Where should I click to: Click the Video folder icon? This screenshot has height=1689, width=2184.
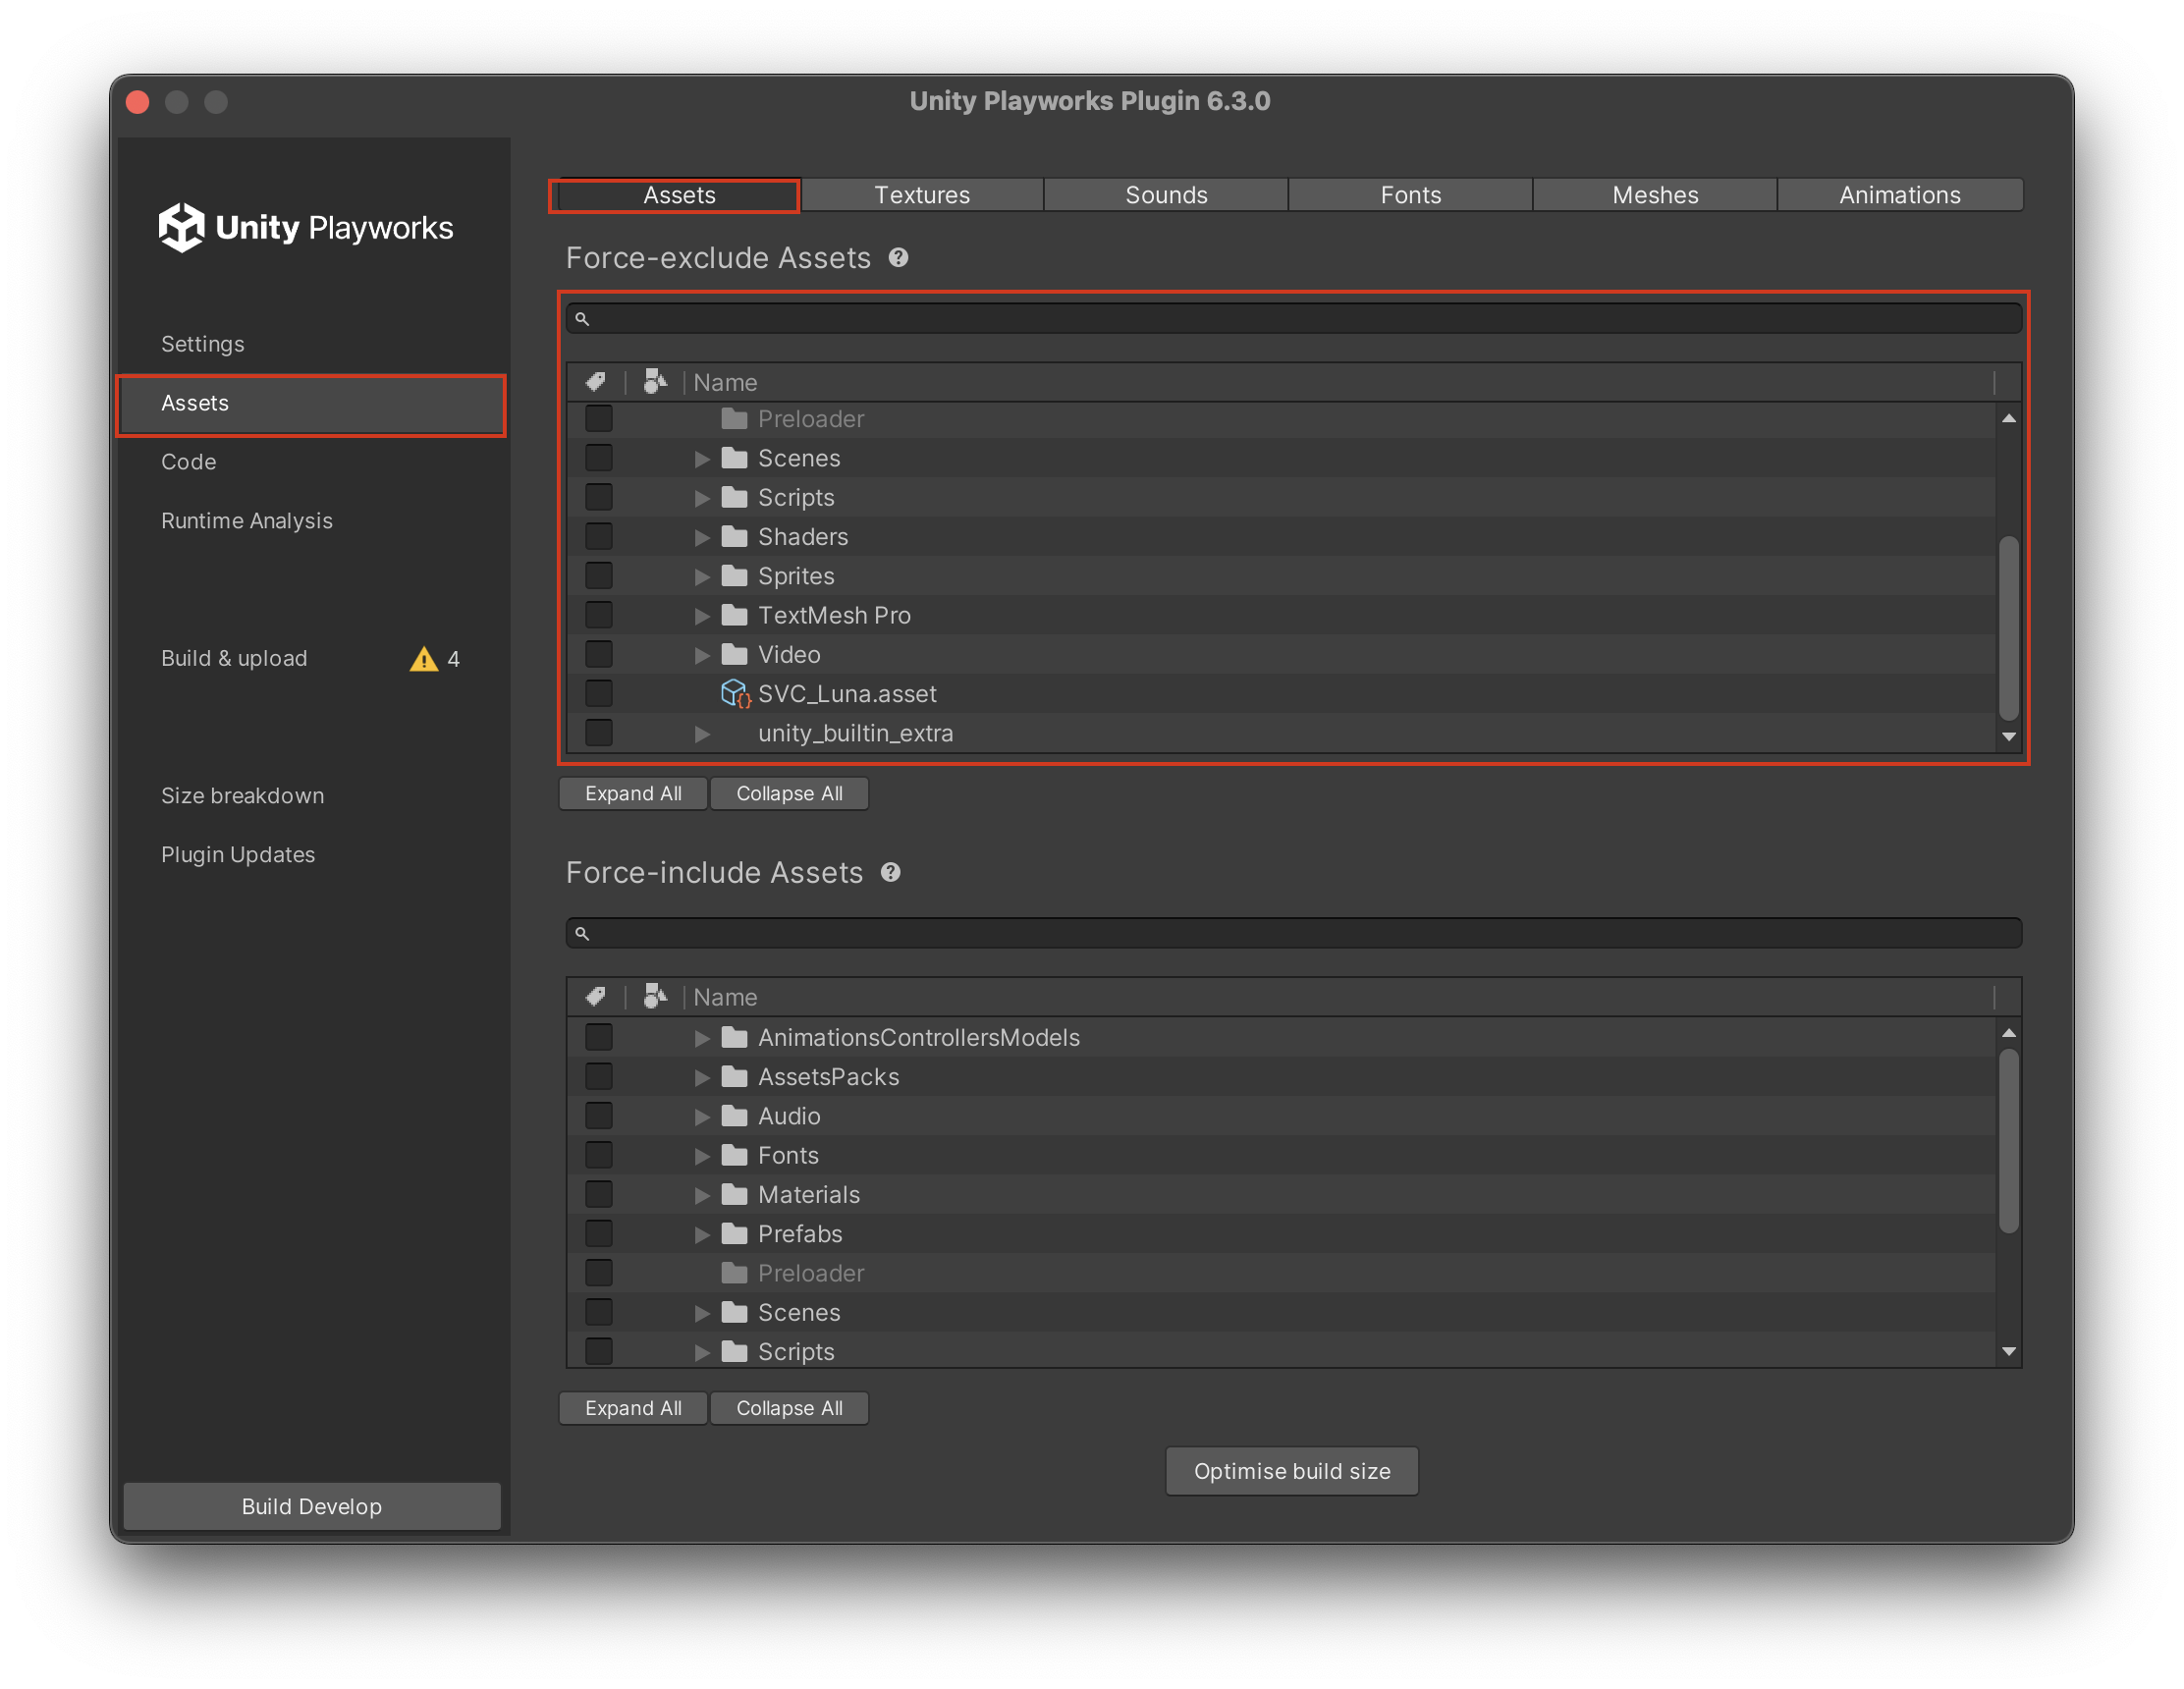[x=734, y=654]
